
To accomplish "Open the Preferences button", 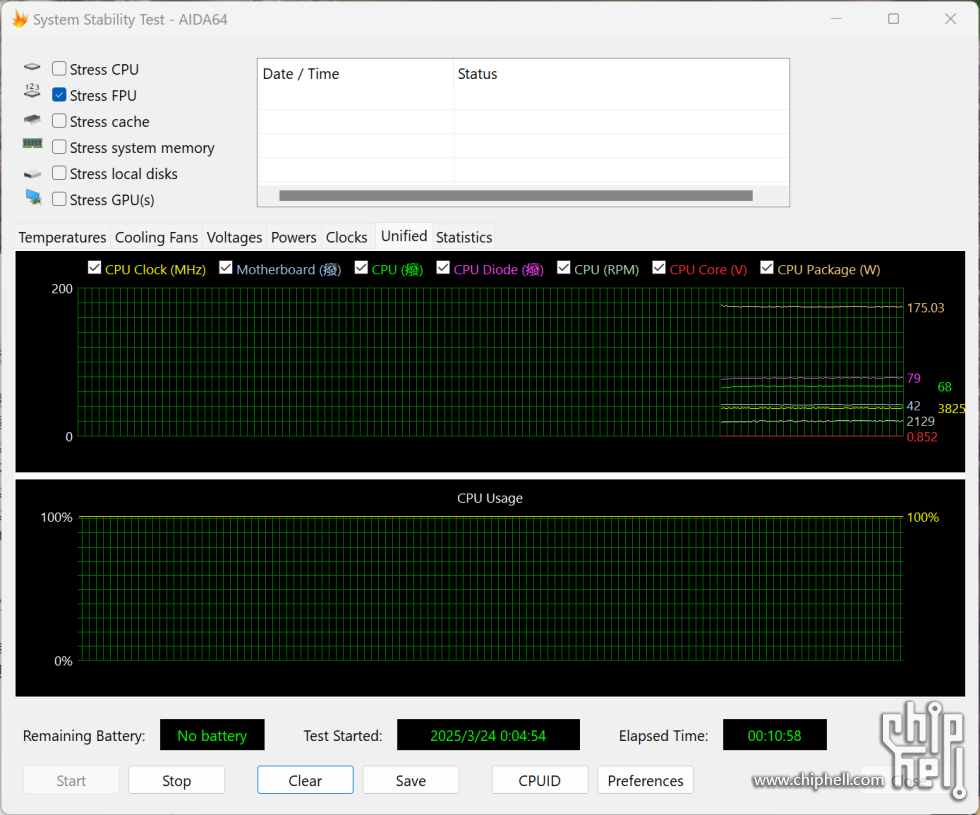I will click(x=646, y=781).
